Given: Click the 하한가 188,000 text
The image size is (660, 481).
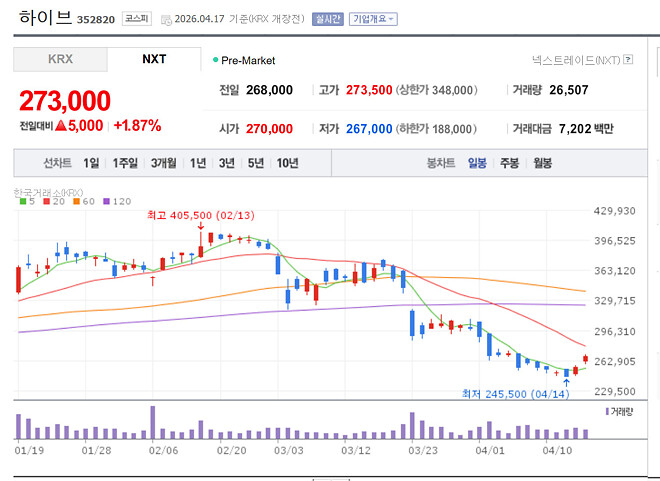Looking at the screenshot, I should tap(436, 129).
